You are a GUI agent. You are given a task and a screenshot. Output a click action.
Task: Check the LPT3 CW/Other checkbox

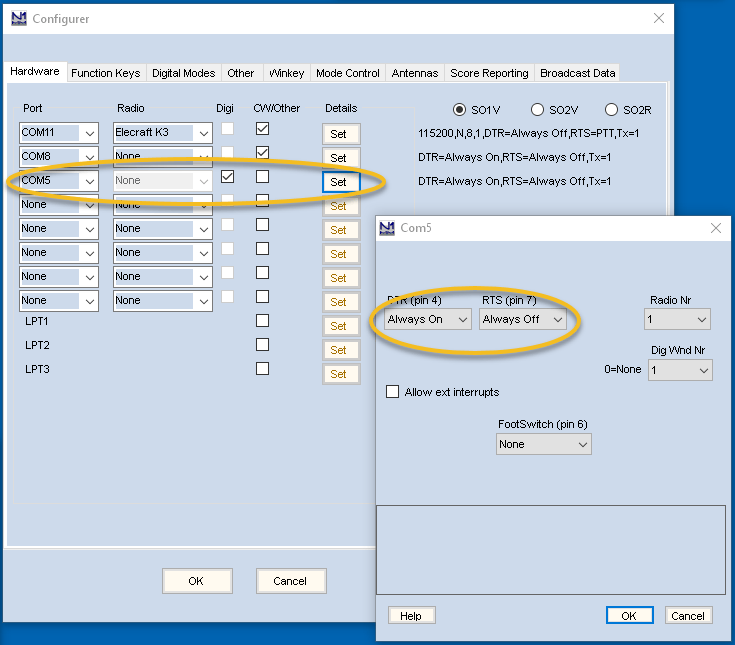pos(262,368)
